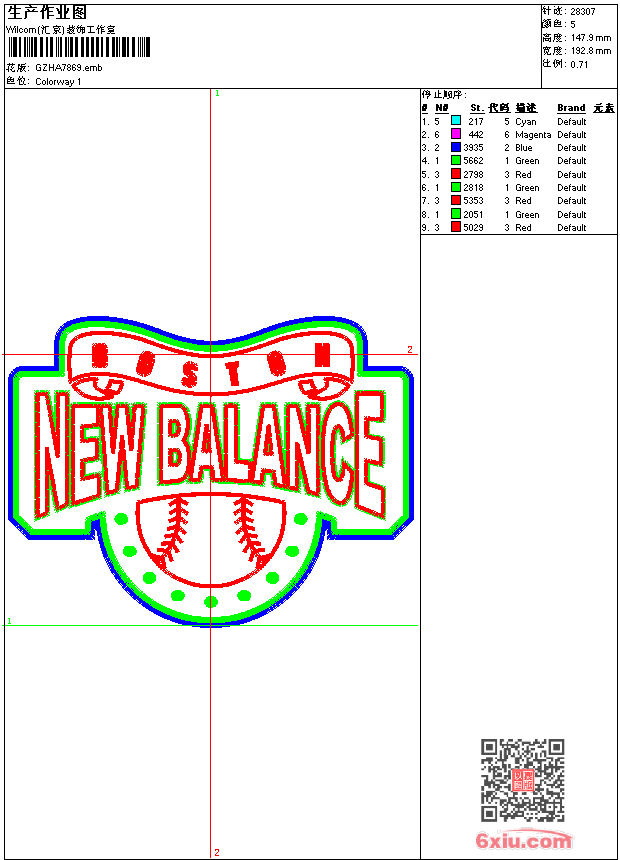The height and width of the screenshot is (860, 620).
Task: Click the red swatch beside stitch count 5353
Action: [x=455, y=200]
